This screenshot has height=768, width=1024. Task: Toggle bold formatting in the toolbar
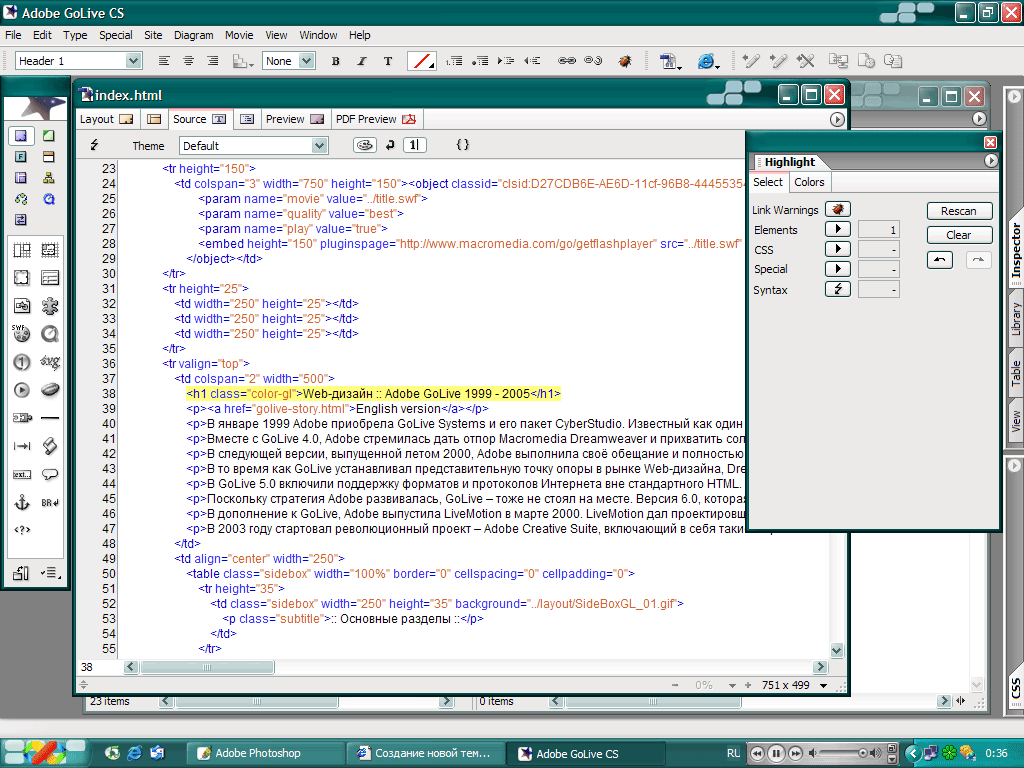[335, 61]
